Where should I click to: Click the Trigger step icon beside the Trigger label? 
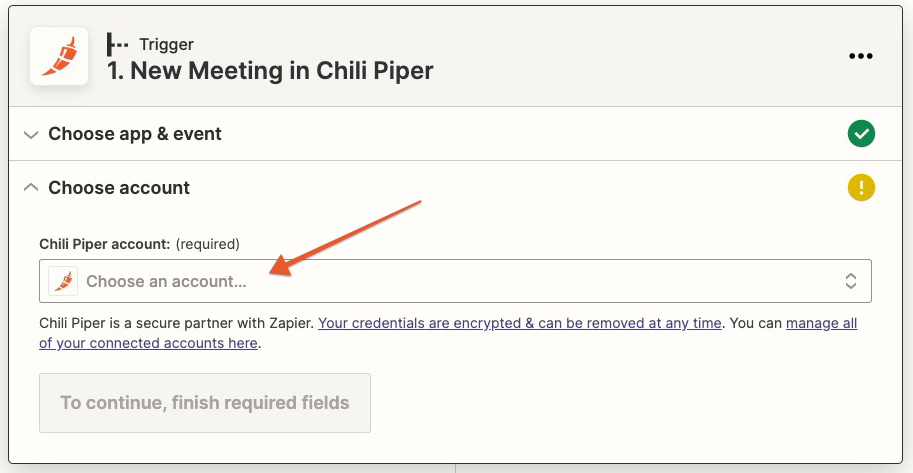(118, 45)
